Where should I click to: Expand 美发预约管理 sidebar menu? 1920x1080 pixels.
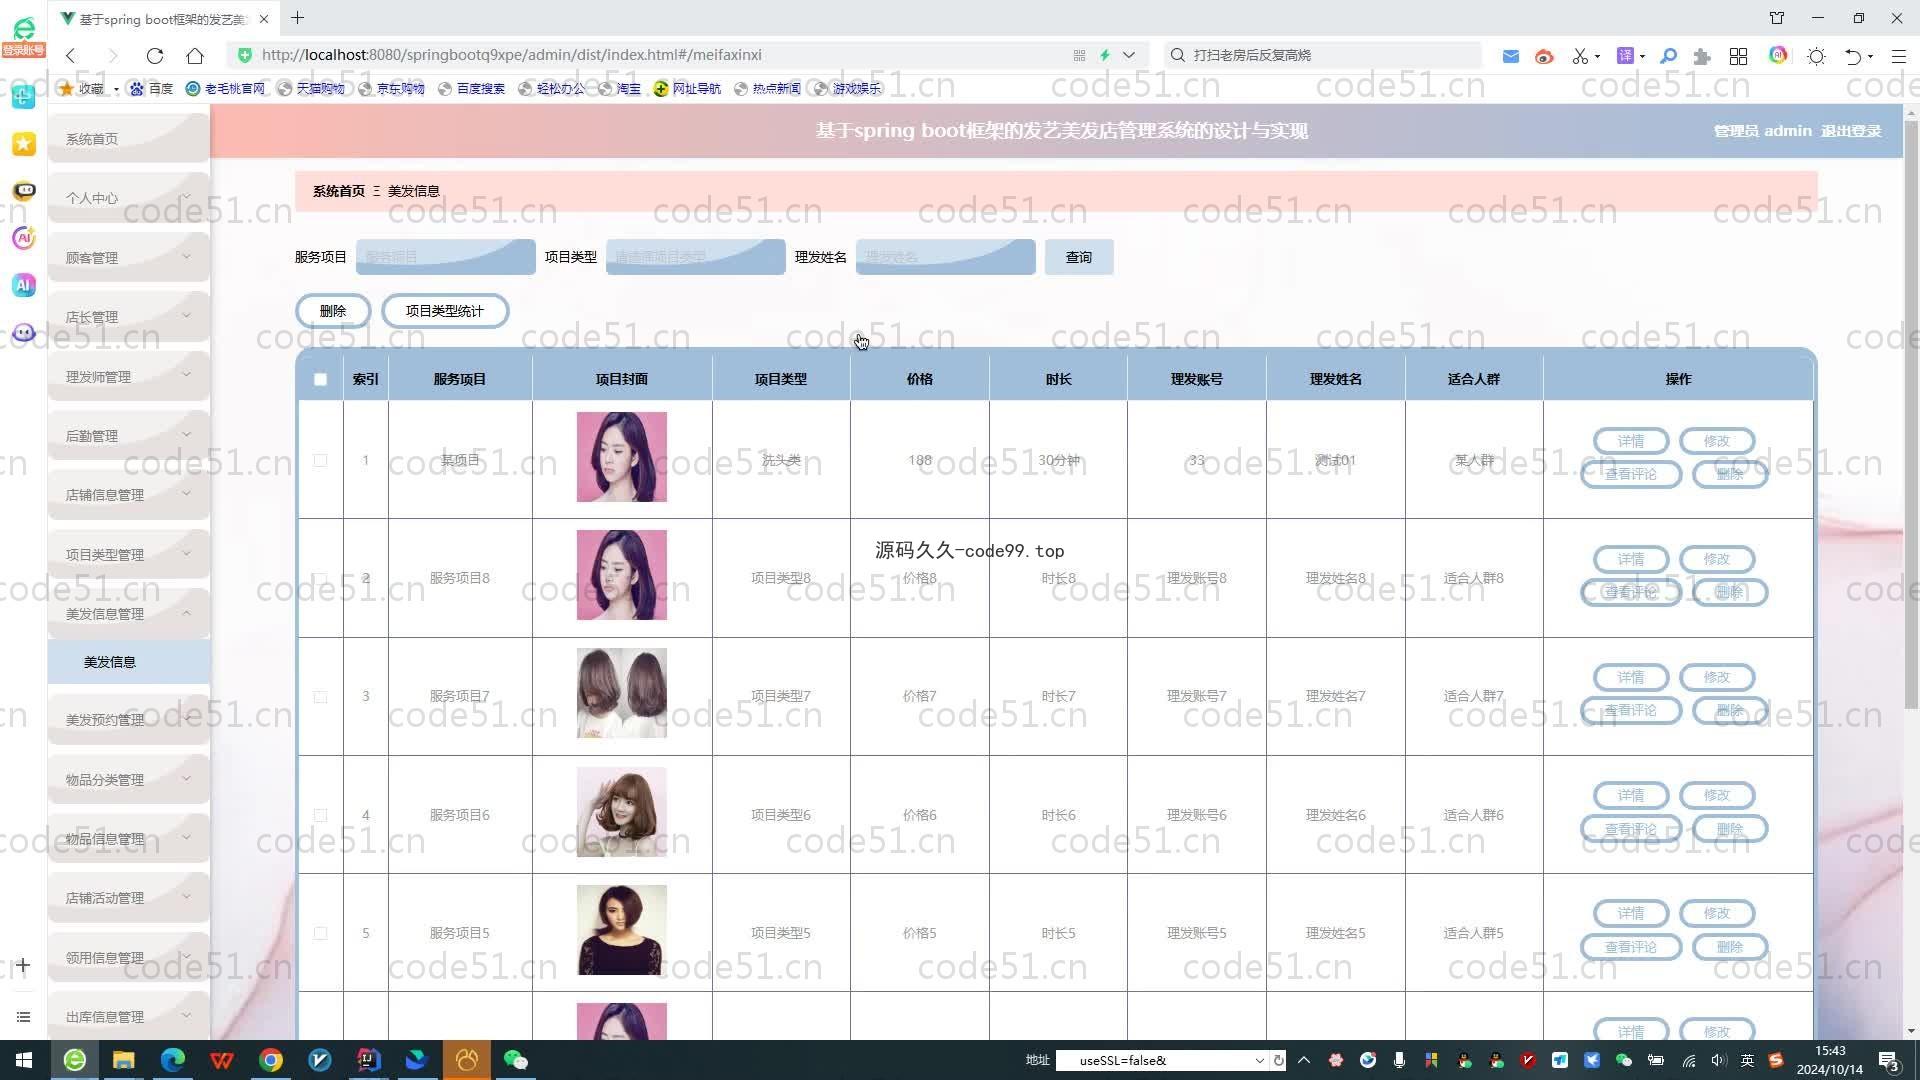click(129, 719)
